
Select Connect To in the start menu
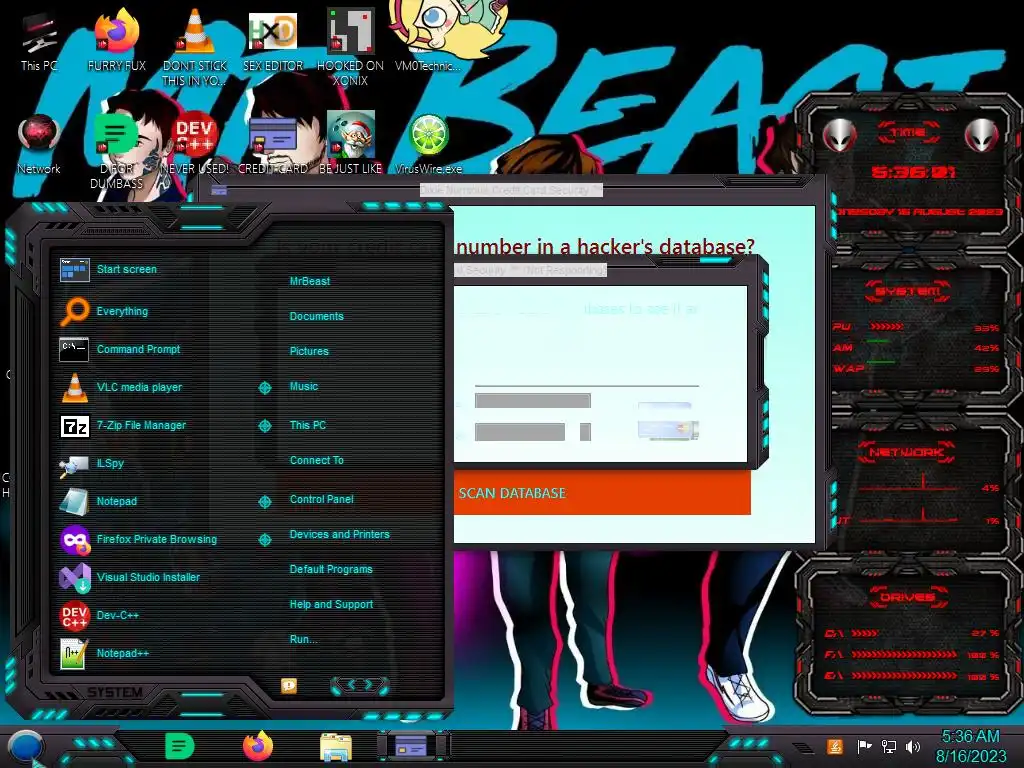point(316,460)
